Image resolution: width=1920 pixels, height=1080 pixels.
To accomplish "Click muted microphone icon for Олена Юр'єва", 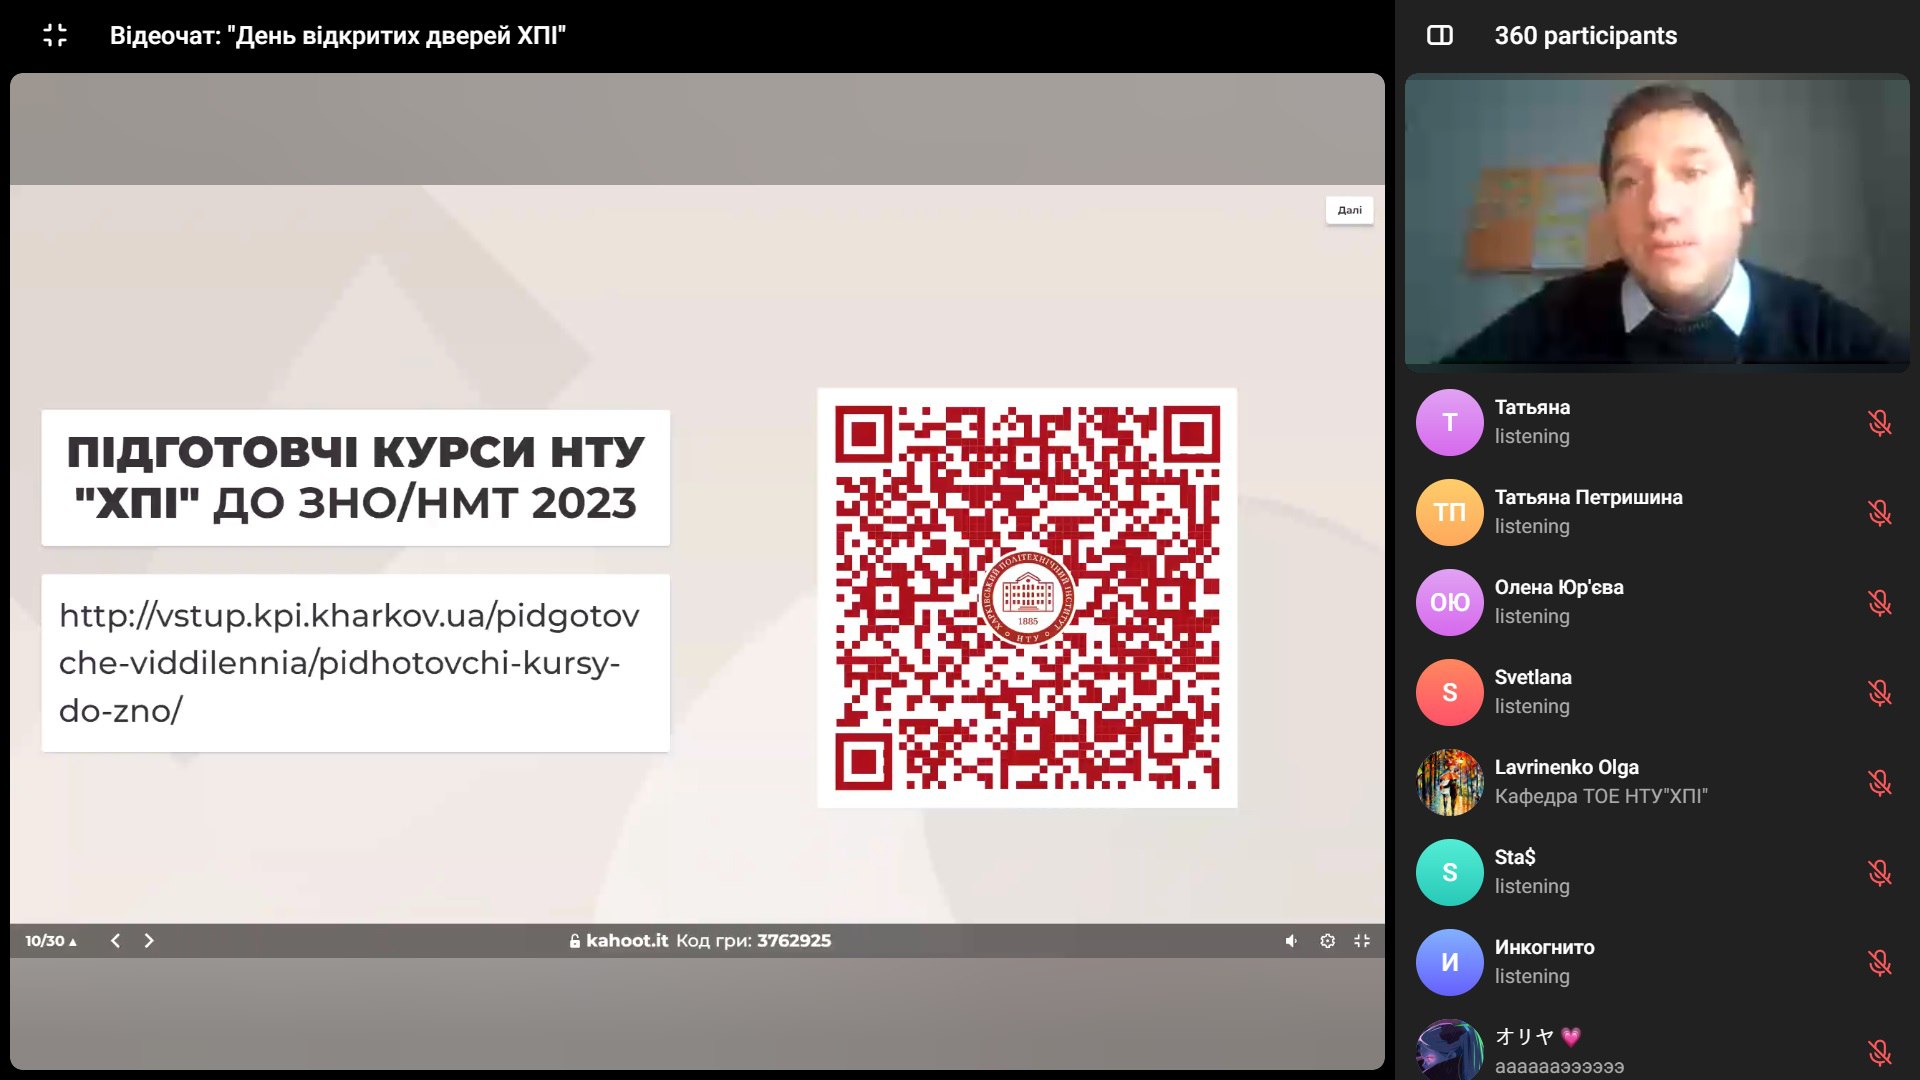I will click(1880, 603).
